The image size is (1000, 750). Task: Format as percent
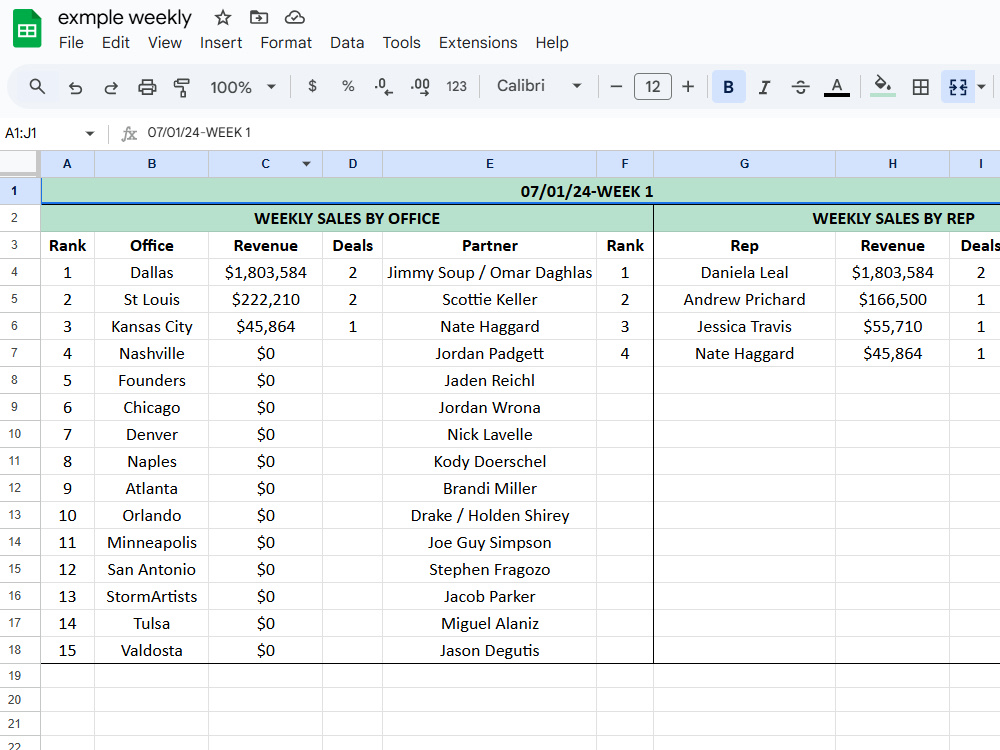click(348, 86)
